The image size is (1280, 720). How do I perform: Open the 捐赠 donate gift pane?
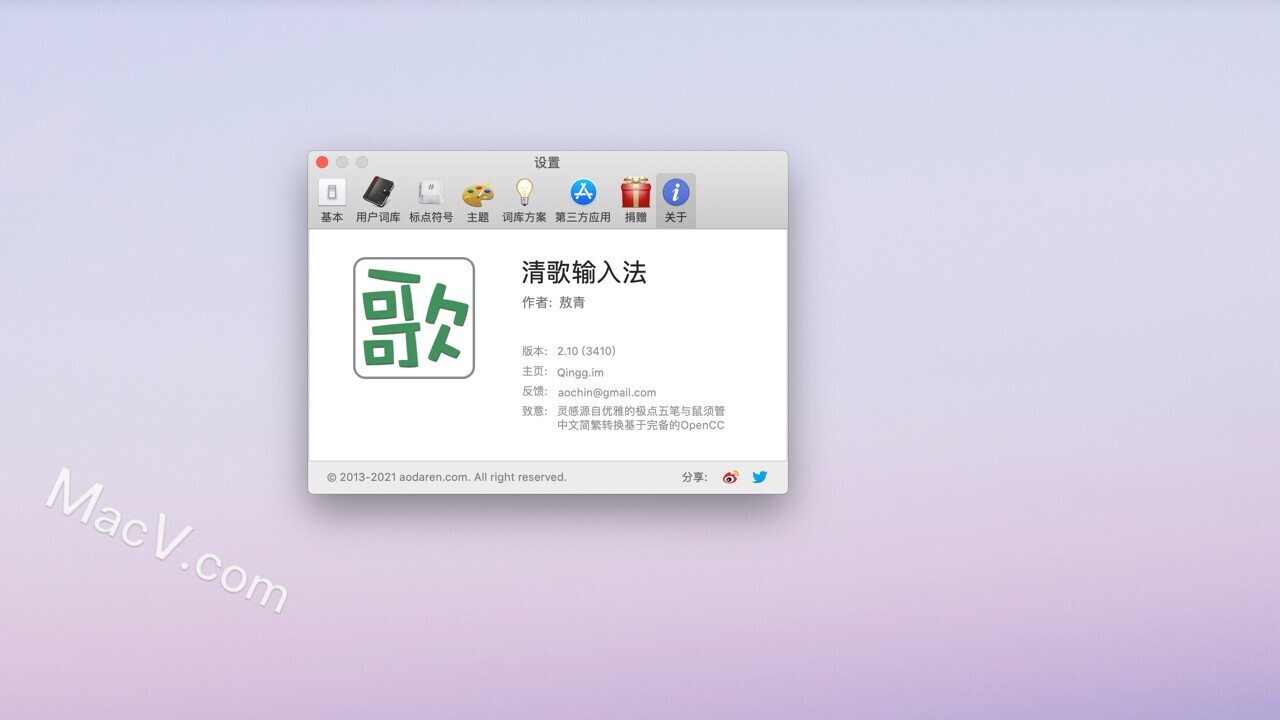pyautogui.click(x=635, y=199)
